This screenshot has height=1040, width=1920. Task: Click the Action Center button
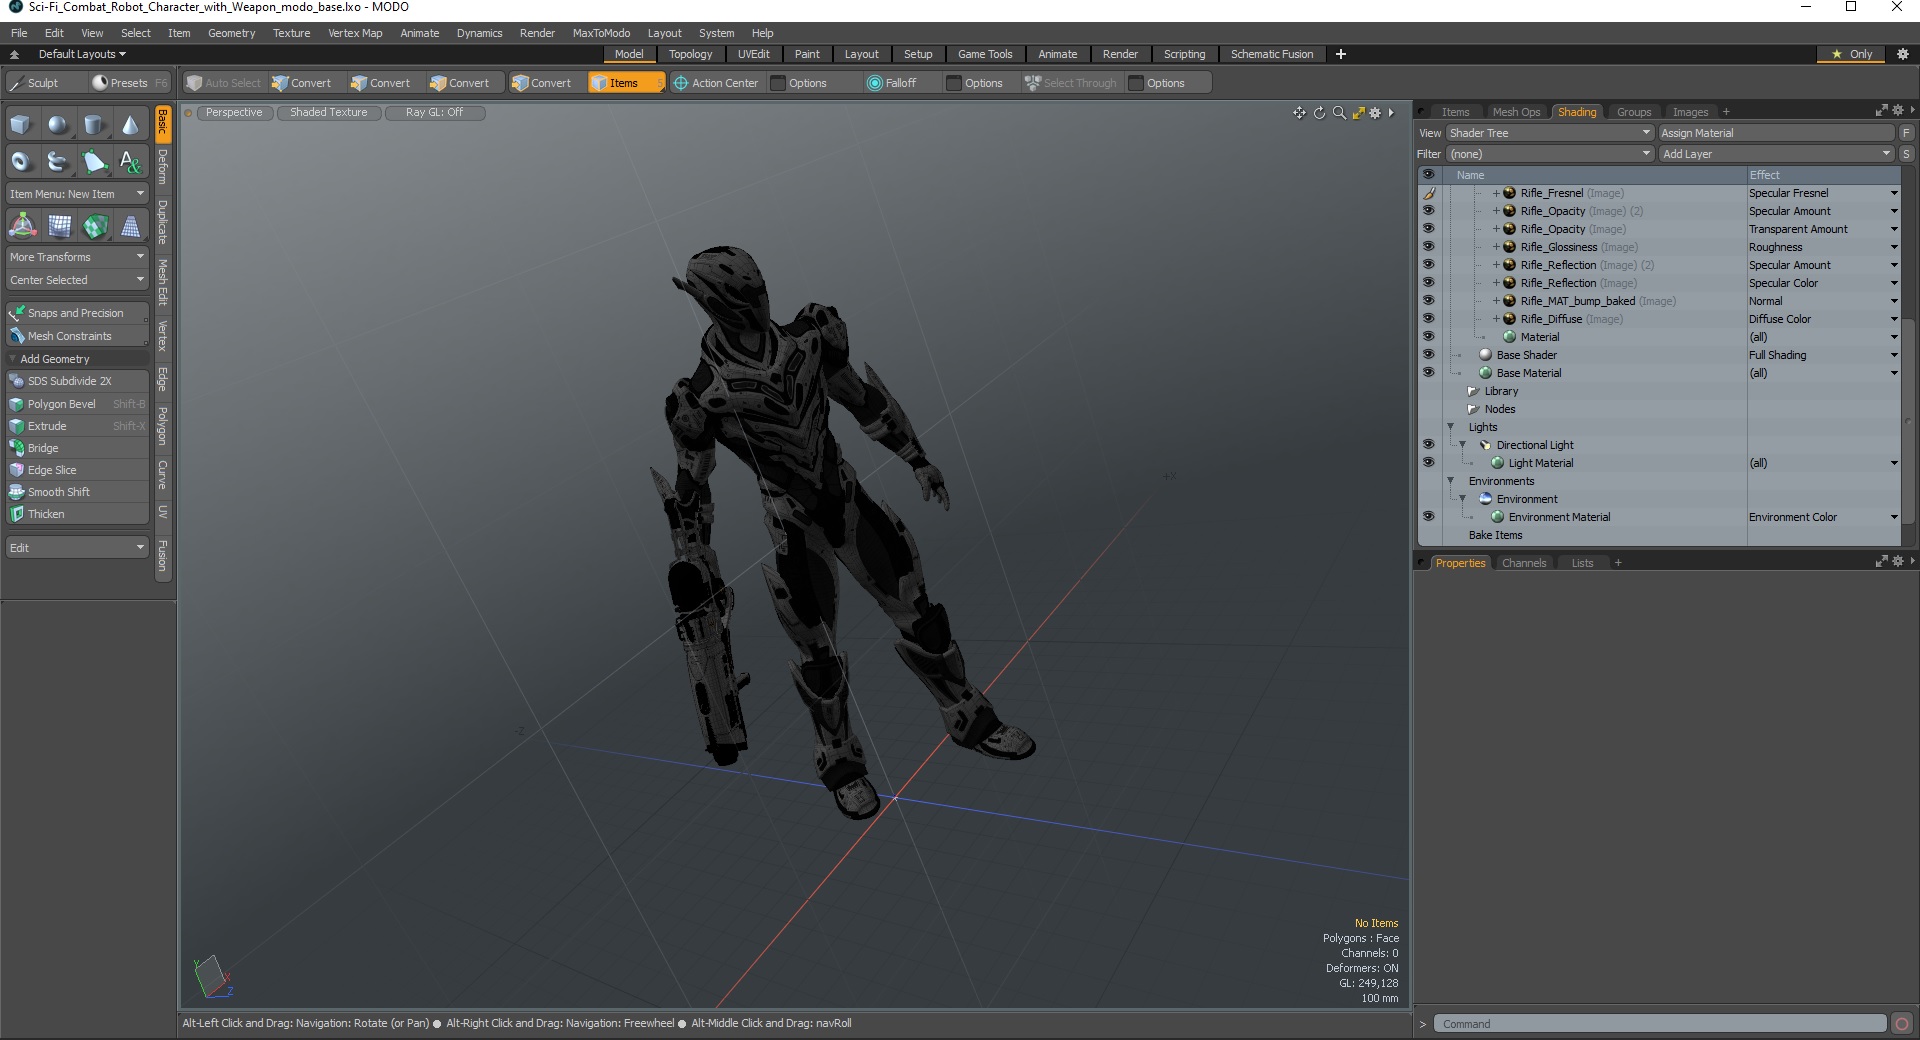pyautogui.click(x=716, y=83)
